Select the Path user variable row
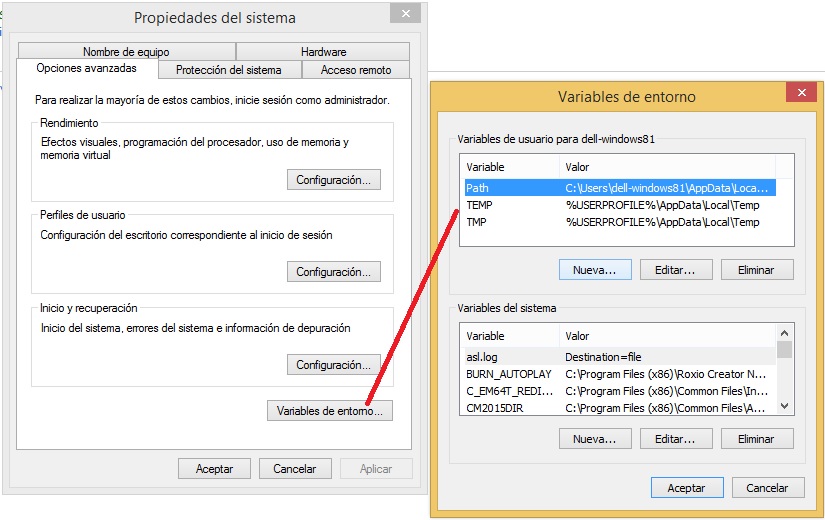825x520 pixels. coord(620,187)
